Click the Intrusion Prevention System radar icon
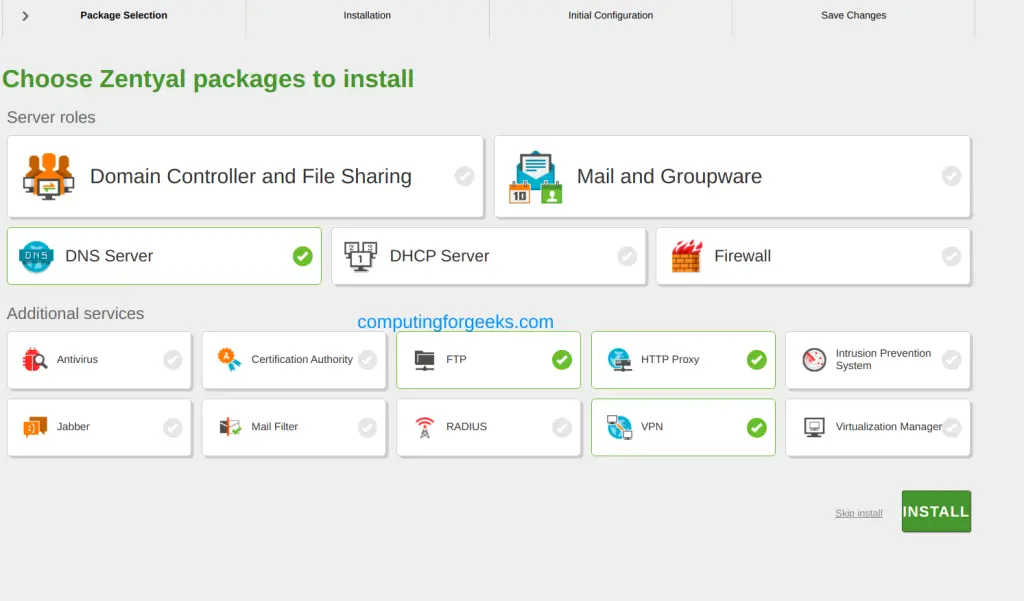 (814, 360)
